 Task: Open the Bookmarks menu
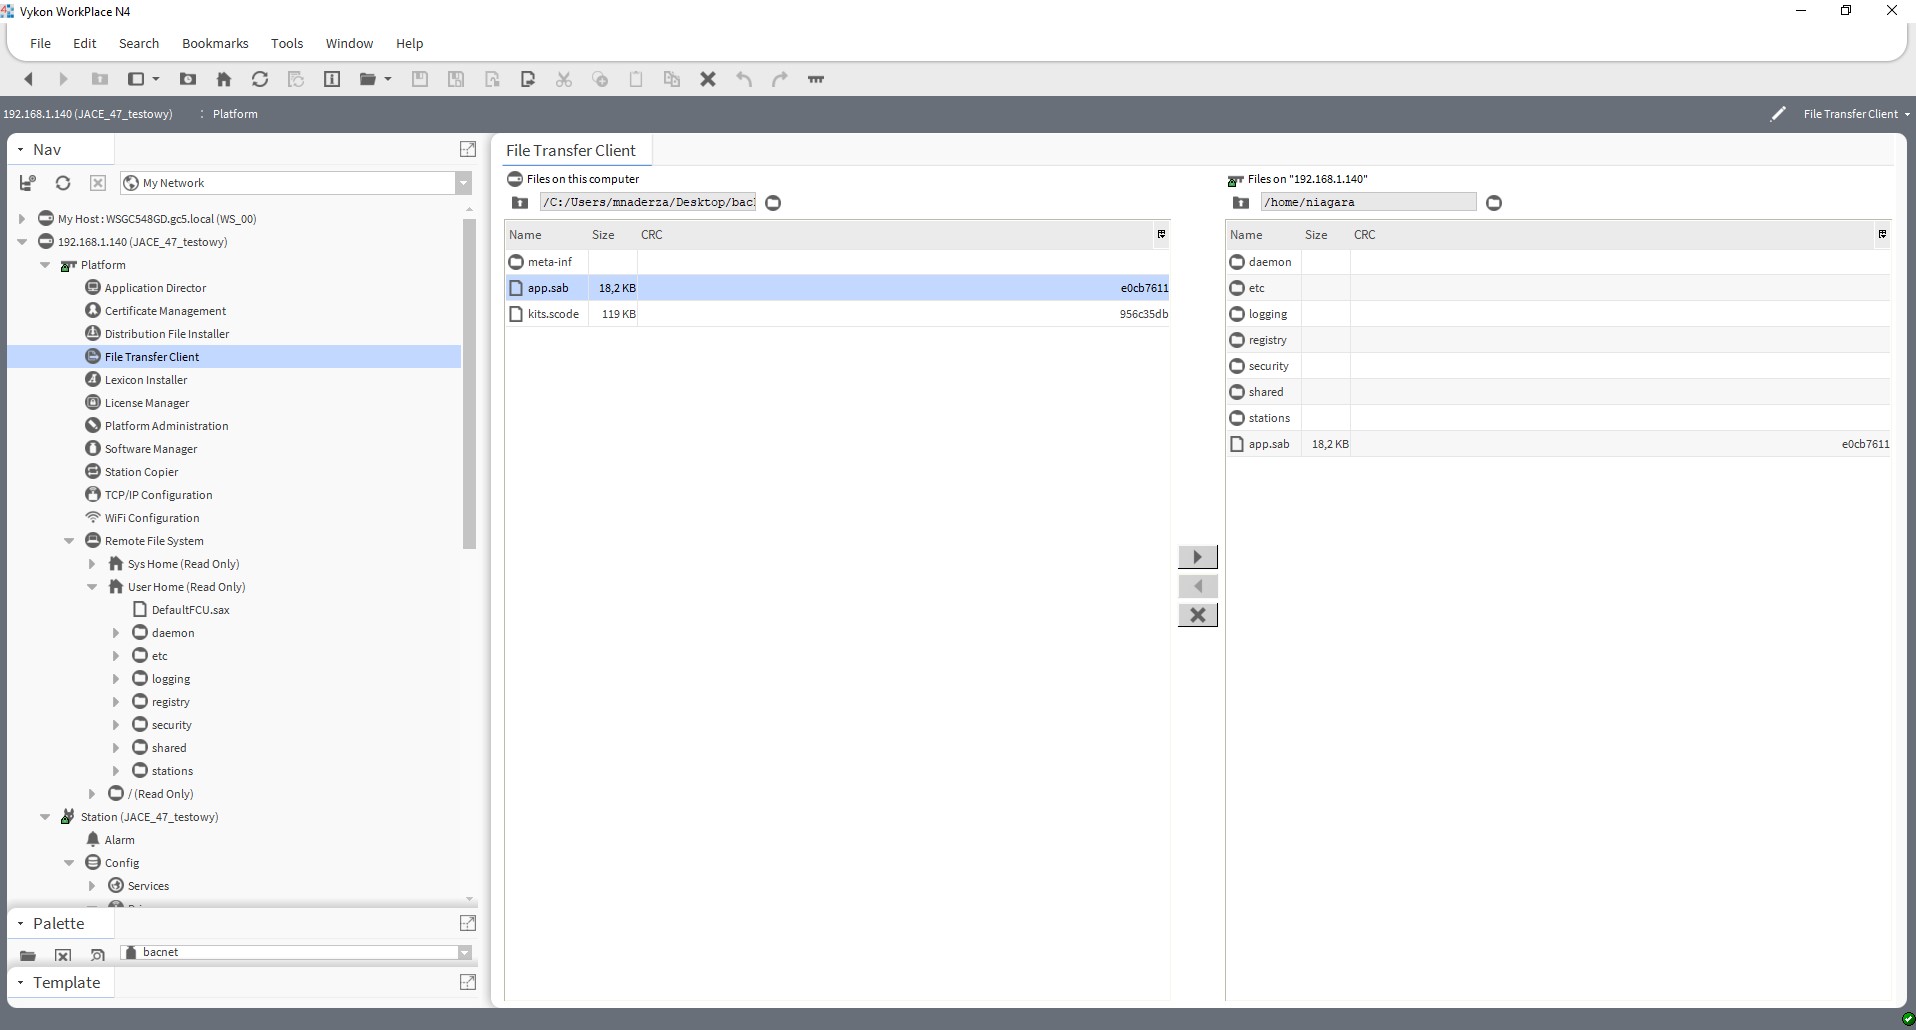[215, 43]
